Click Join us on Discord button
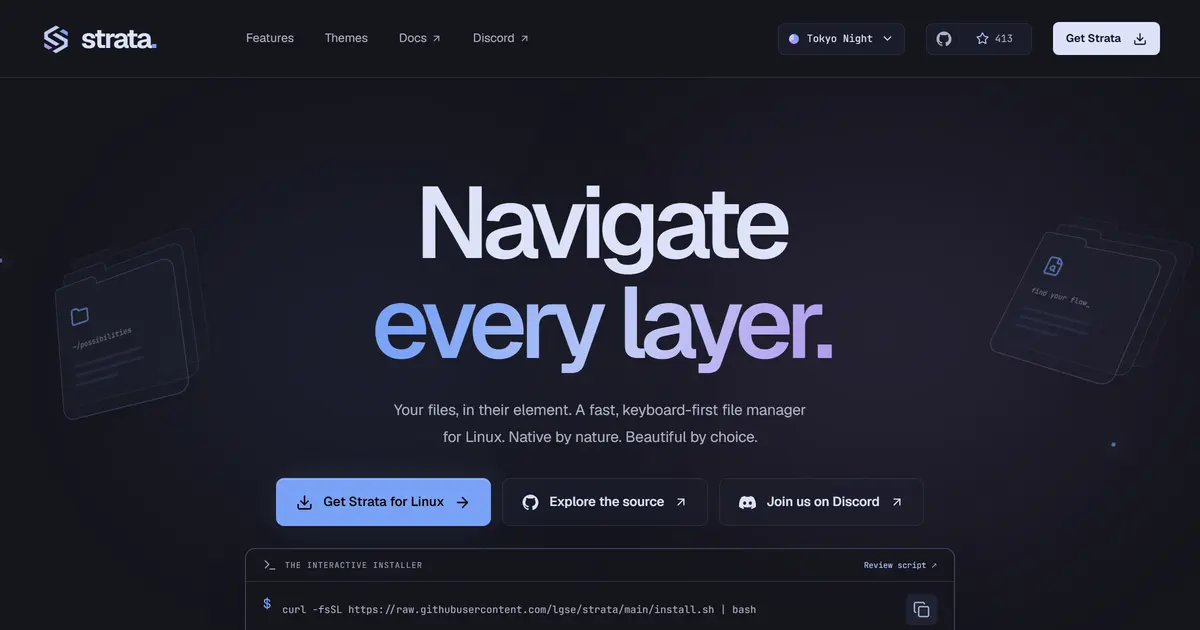 pos(821,502)
